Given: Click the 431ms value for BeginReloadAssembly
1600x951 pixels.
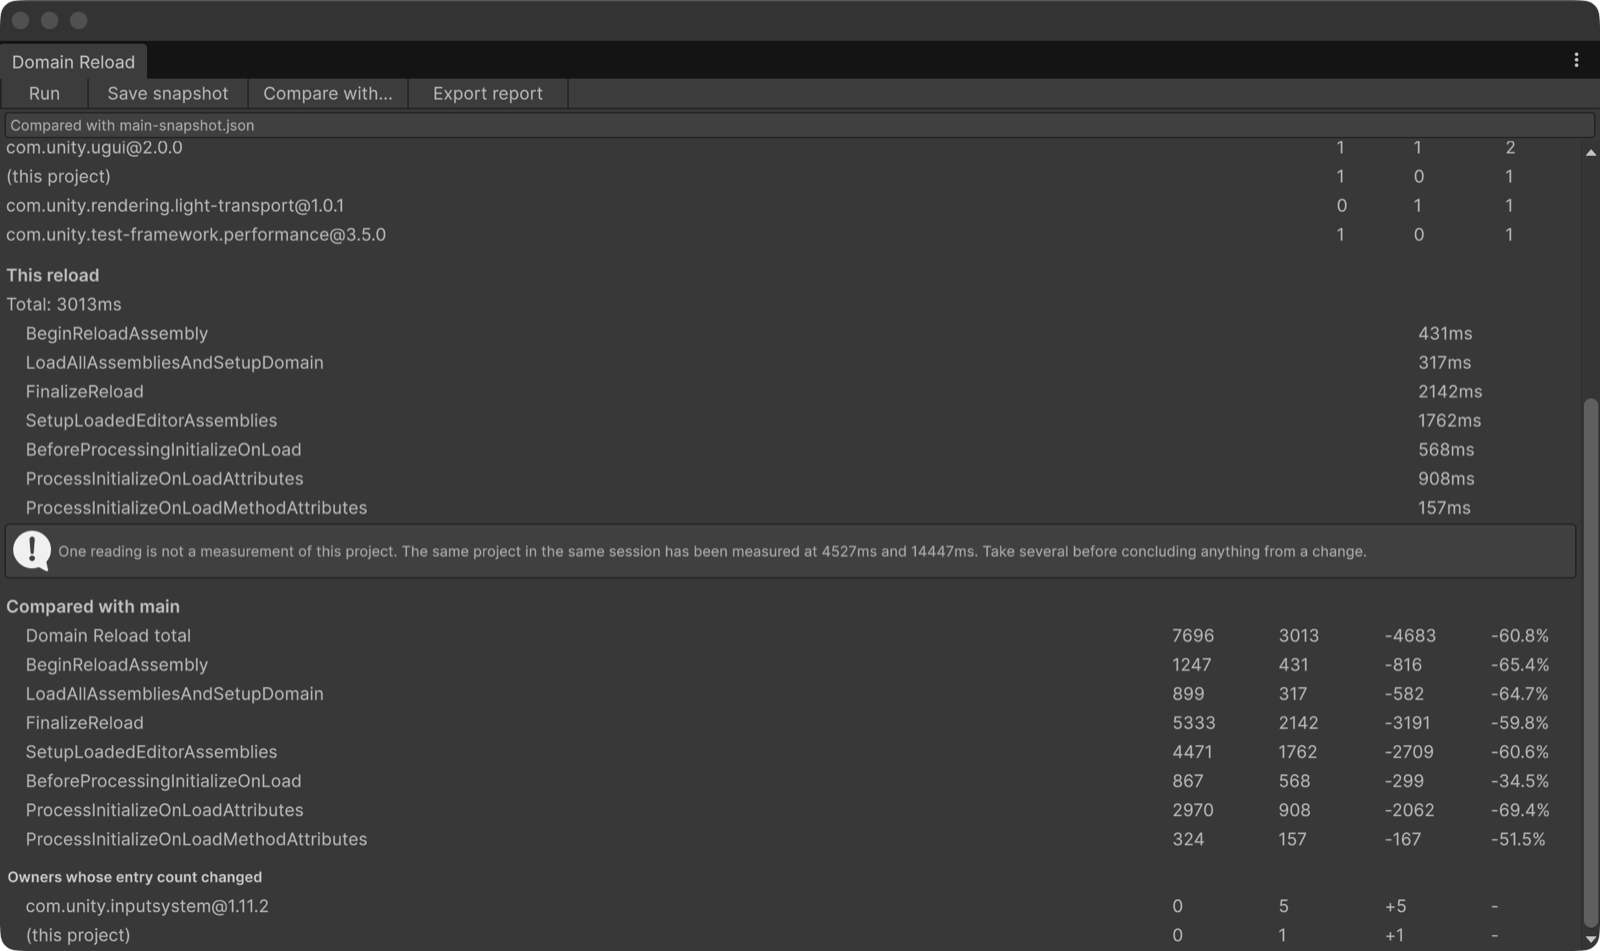Looking at the screenshot, I should 1445,333.
